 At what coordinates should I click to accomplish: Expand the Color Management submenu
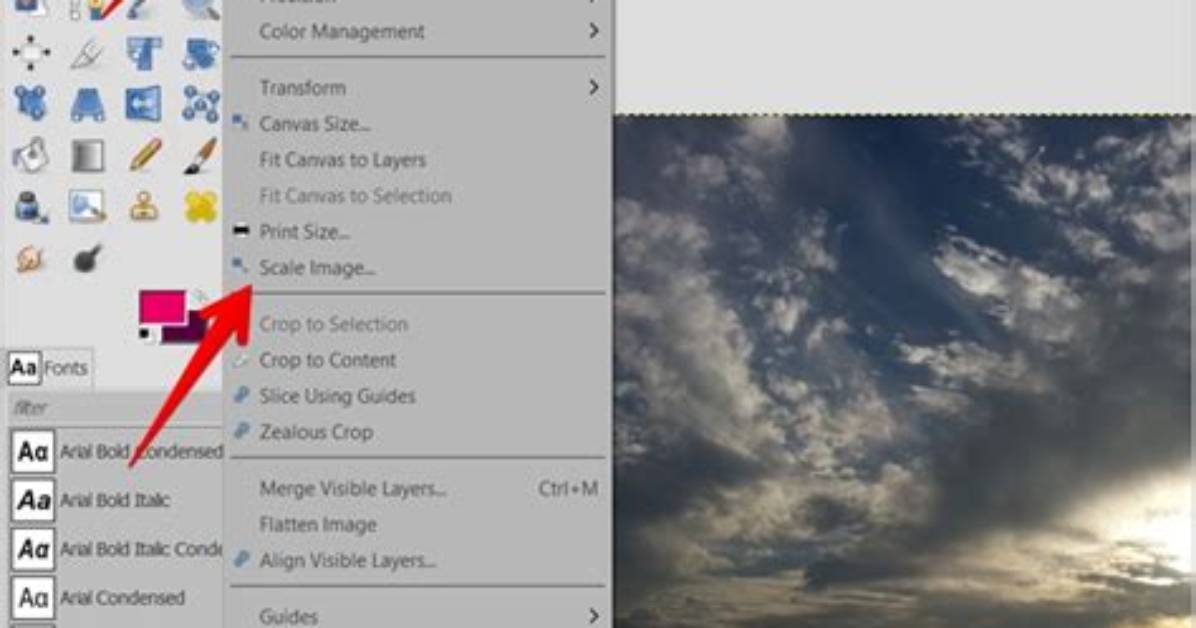click(418, 31)
